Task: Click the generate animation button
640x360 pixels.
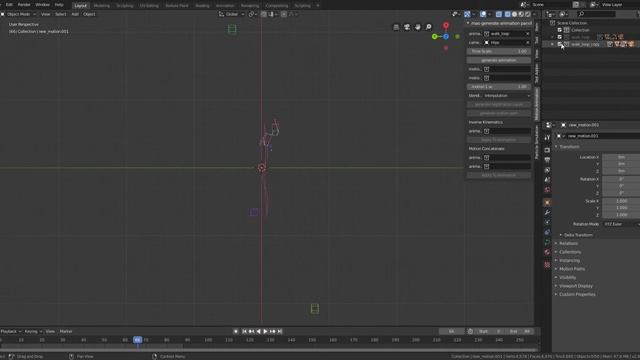Action: (x=498, y=60)
